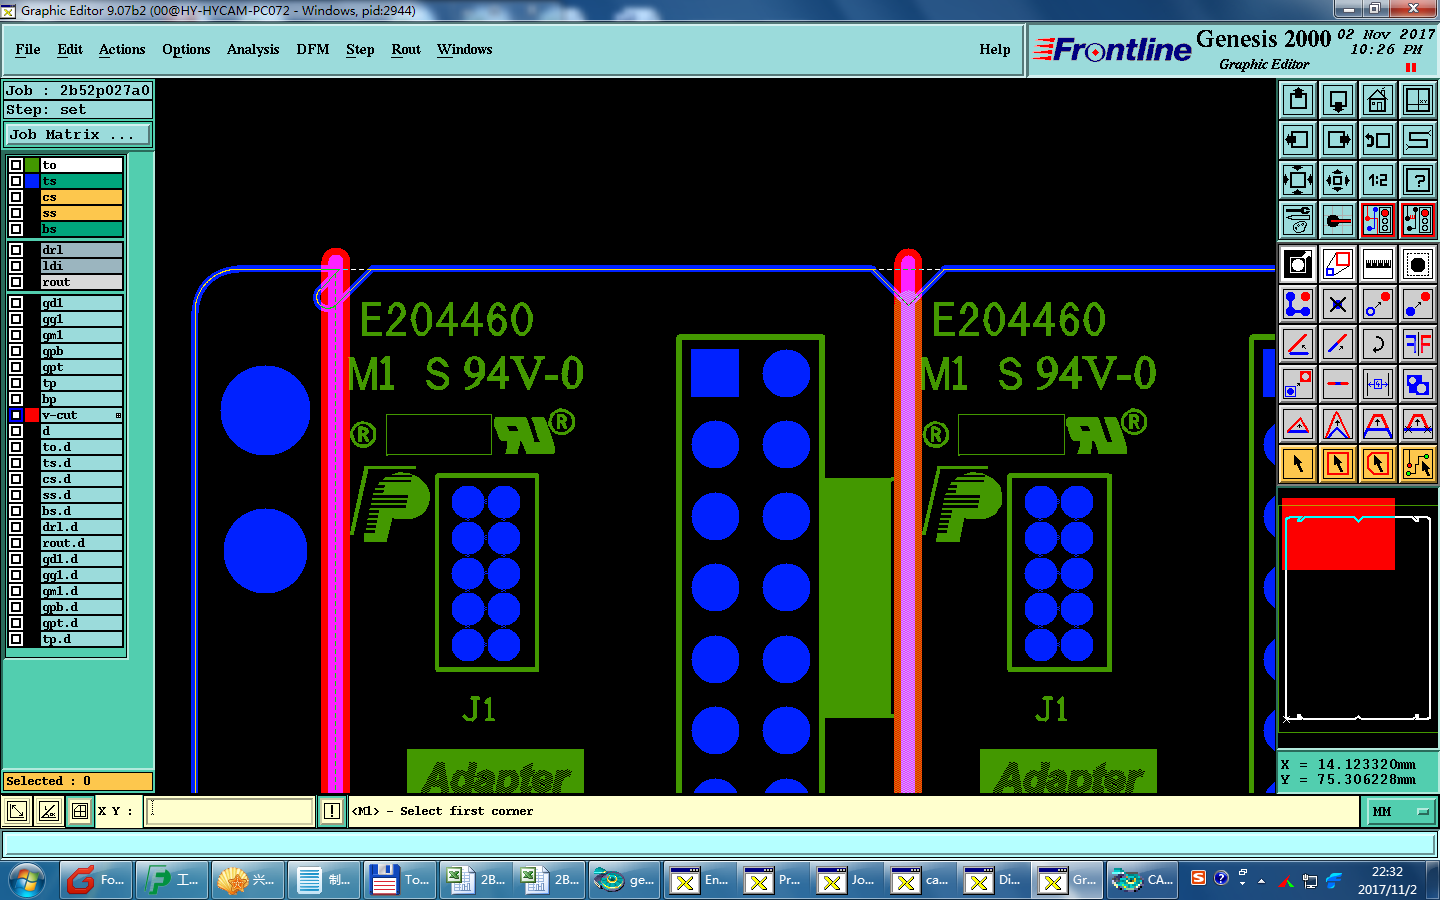The width and height of the screenshot is (1440, 900).
Task: Click the zoom out expand-arrows icon
Action: click(x=1298, y=180)
